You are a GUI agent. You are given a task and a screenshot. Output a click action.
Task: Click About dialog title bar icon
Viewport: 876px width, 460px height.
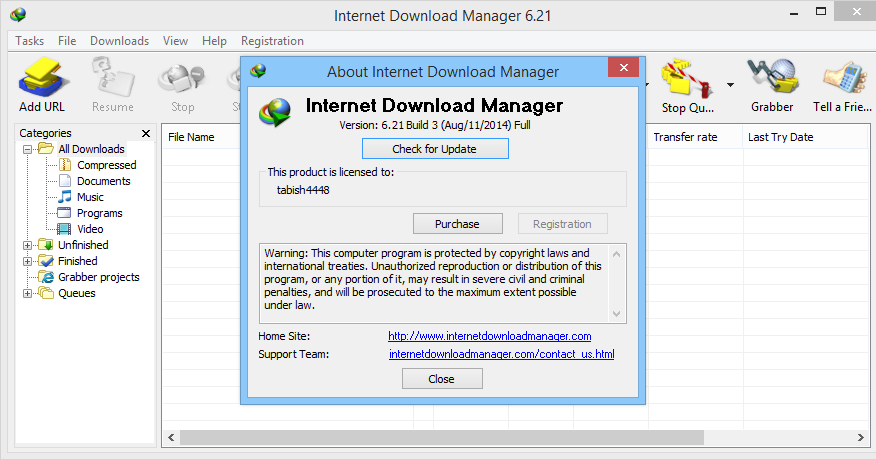tap(258, 71)
